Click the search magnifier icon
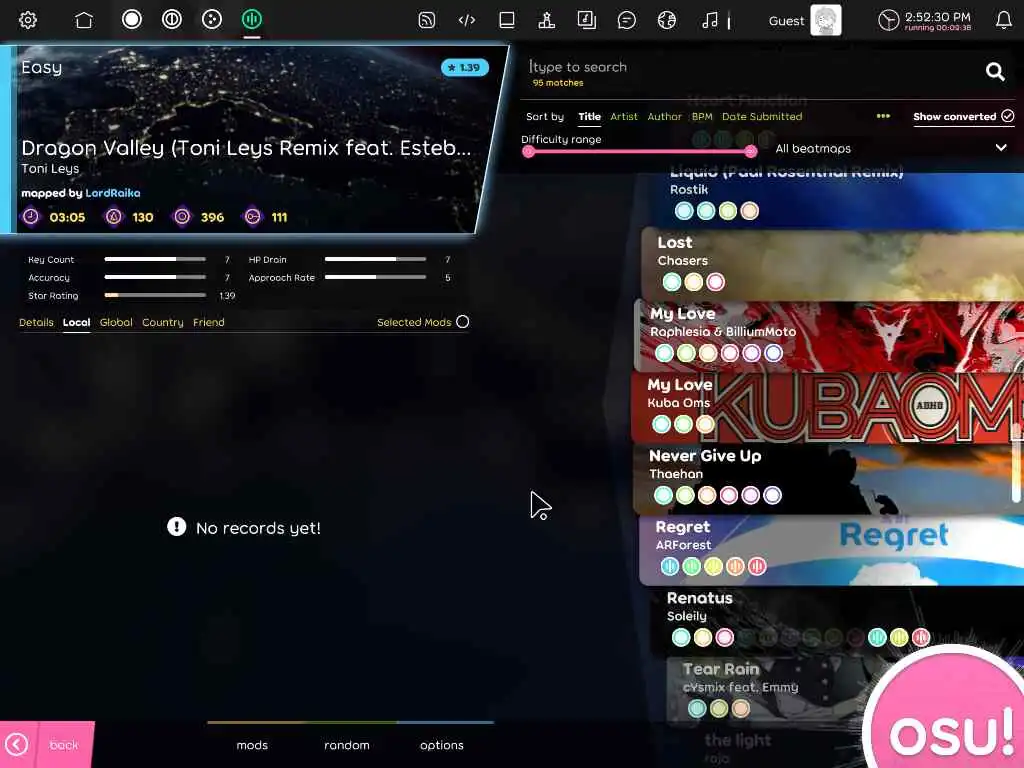Image resolution: width=1024 pixels, height=768 pixels. pos(995,71)
